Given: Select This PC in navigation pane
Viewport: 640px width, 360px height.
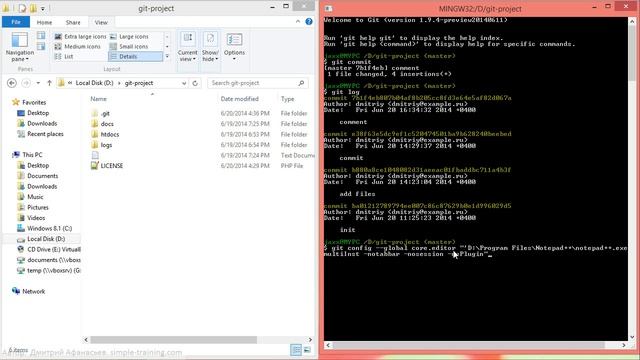Looking at the screenshot, I should [32, 155].
